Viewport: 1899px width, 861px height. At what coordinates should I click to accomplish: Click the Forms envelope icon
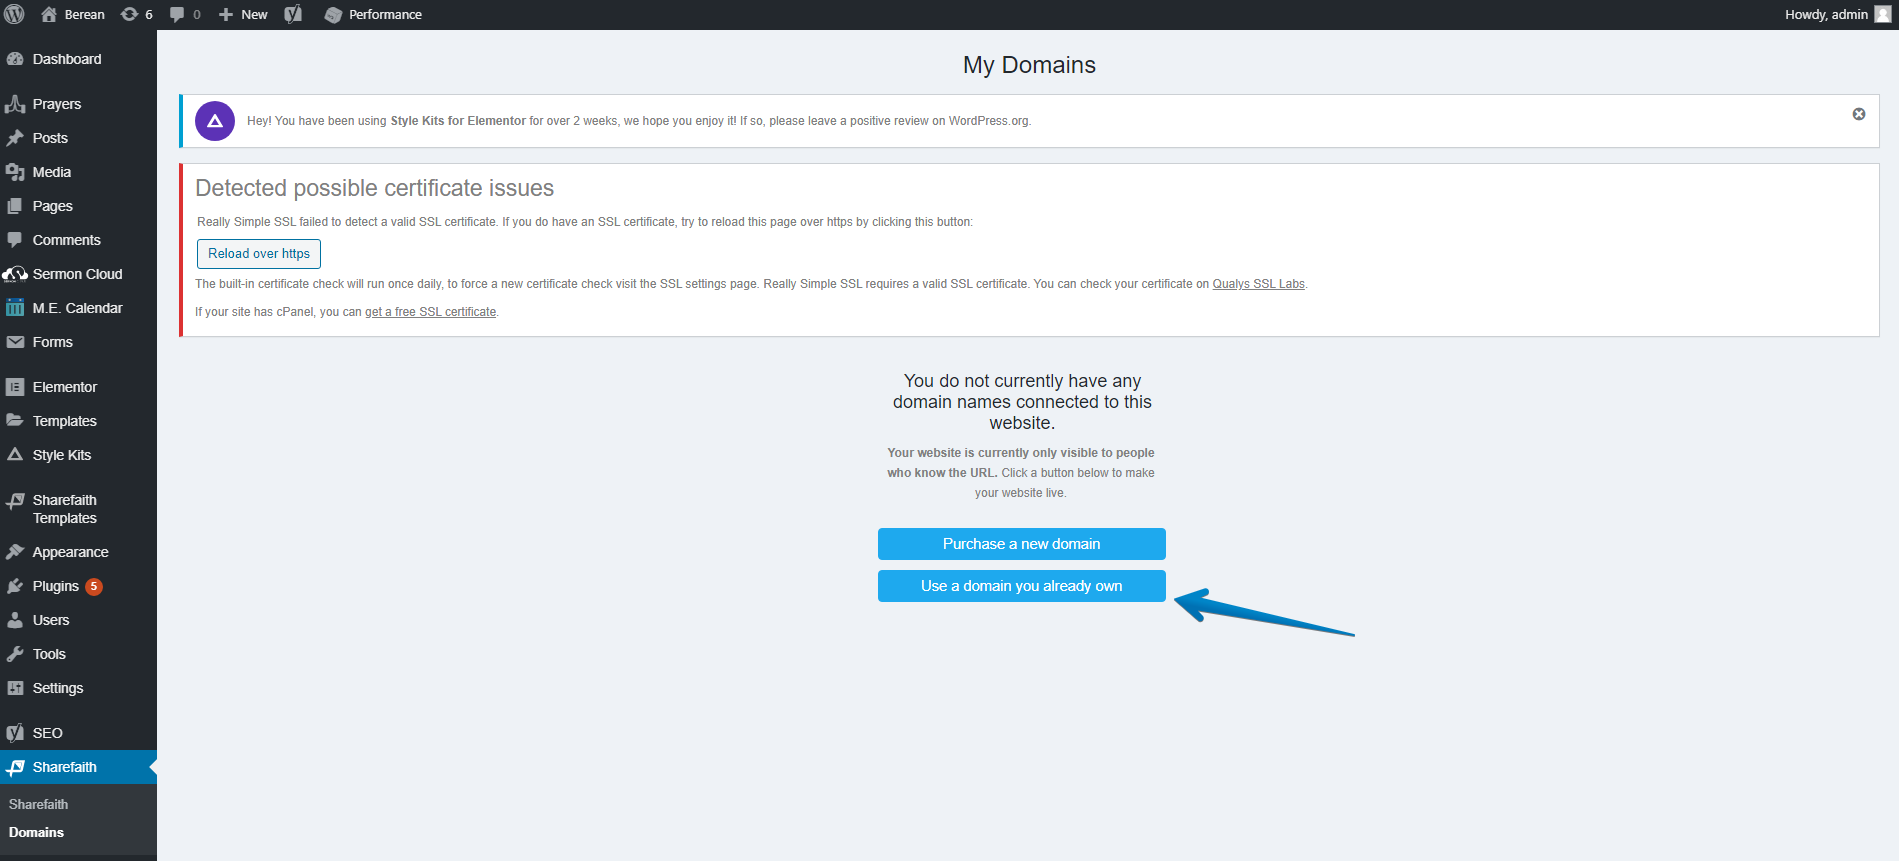[15, 342]
